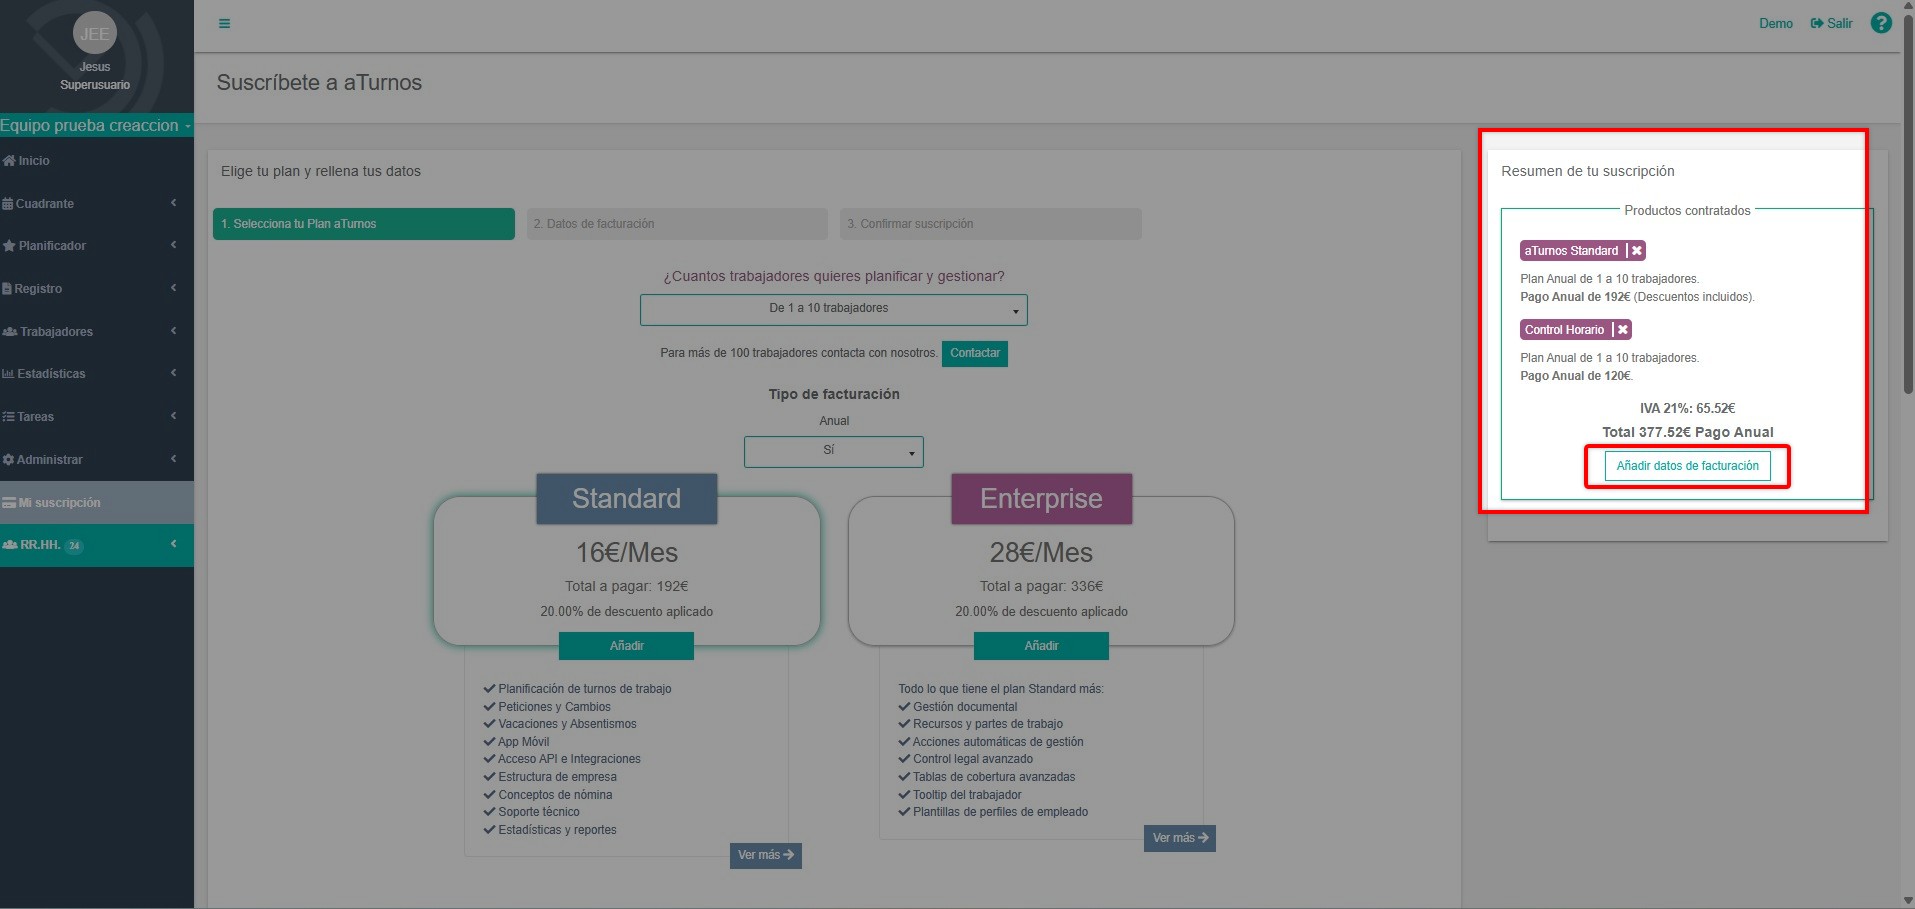This screenshot has width=1915, height=909.
Task: Click Ver más under Standard plan
Action: pos(765,855)
